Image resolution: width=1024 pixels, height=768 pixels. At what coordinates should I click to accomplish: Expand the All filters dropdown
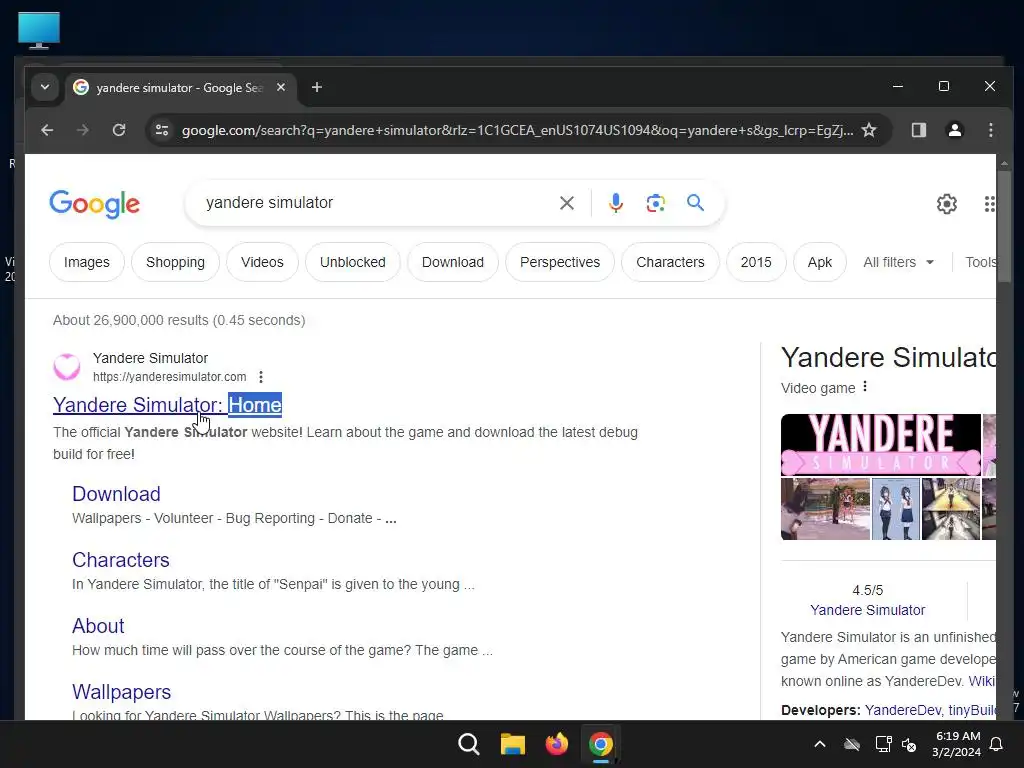(x=899, y=262)
